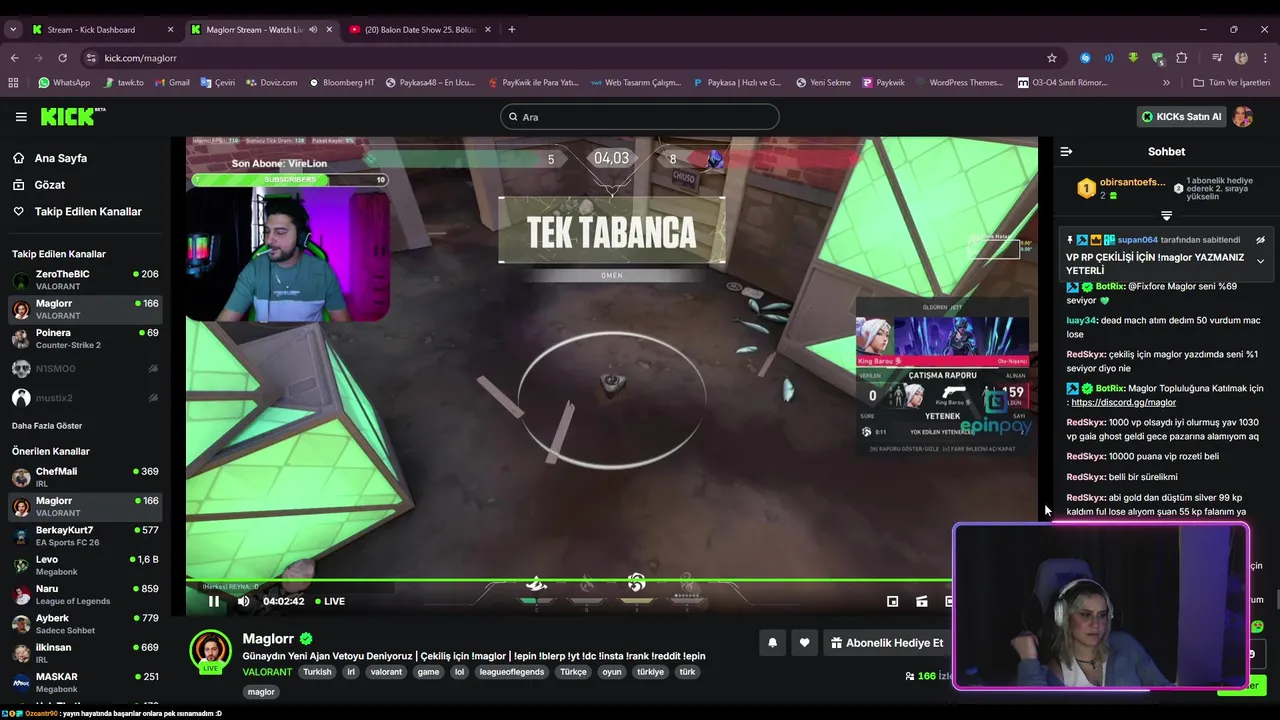Open the Maglorr streamer avatar
Image resolution: width=1280 pixels, height=720 pixels.
click(210, 650)
